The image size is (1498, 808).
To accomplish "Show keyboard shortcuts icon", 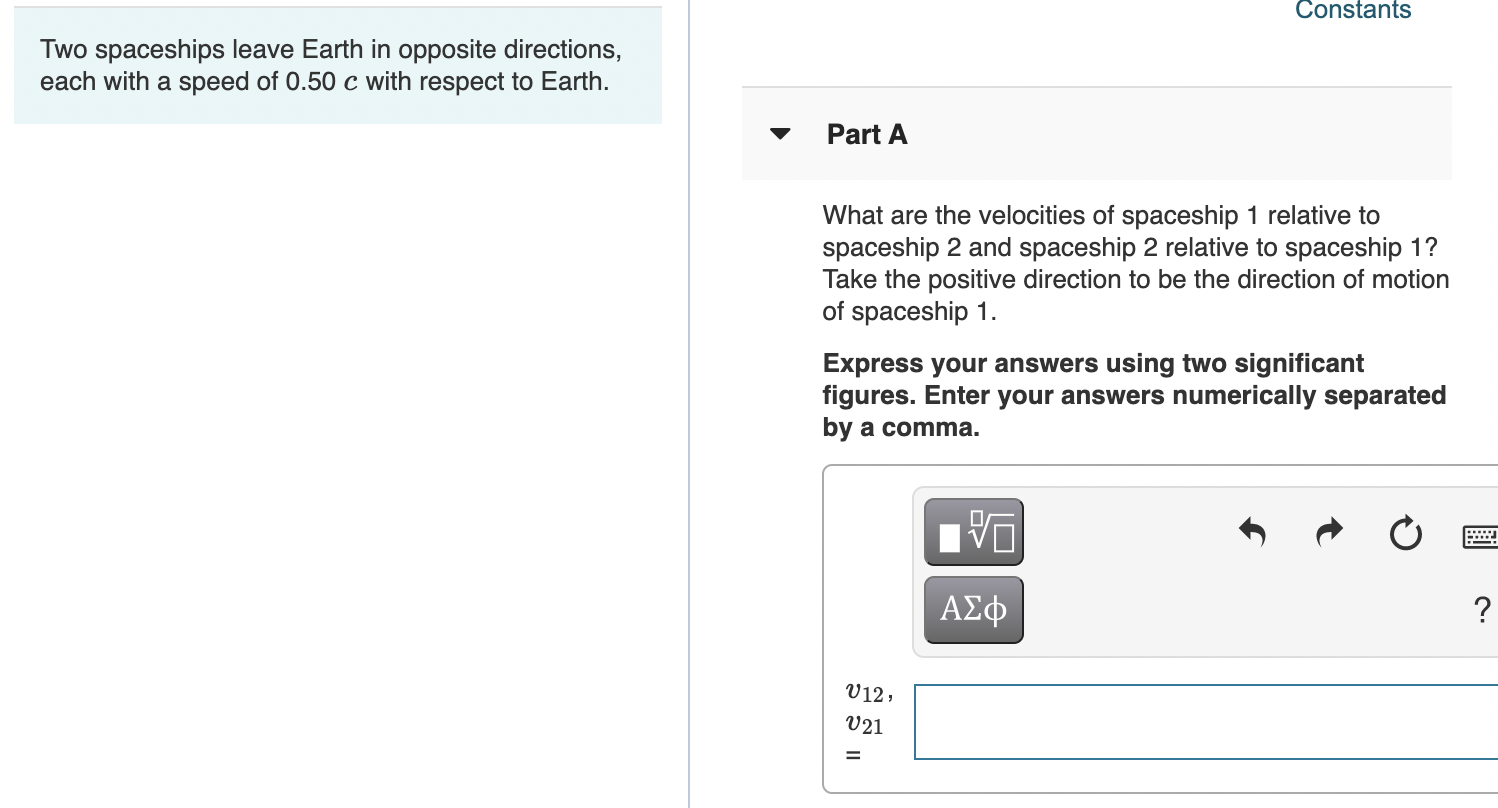I will pos(1480,536).
